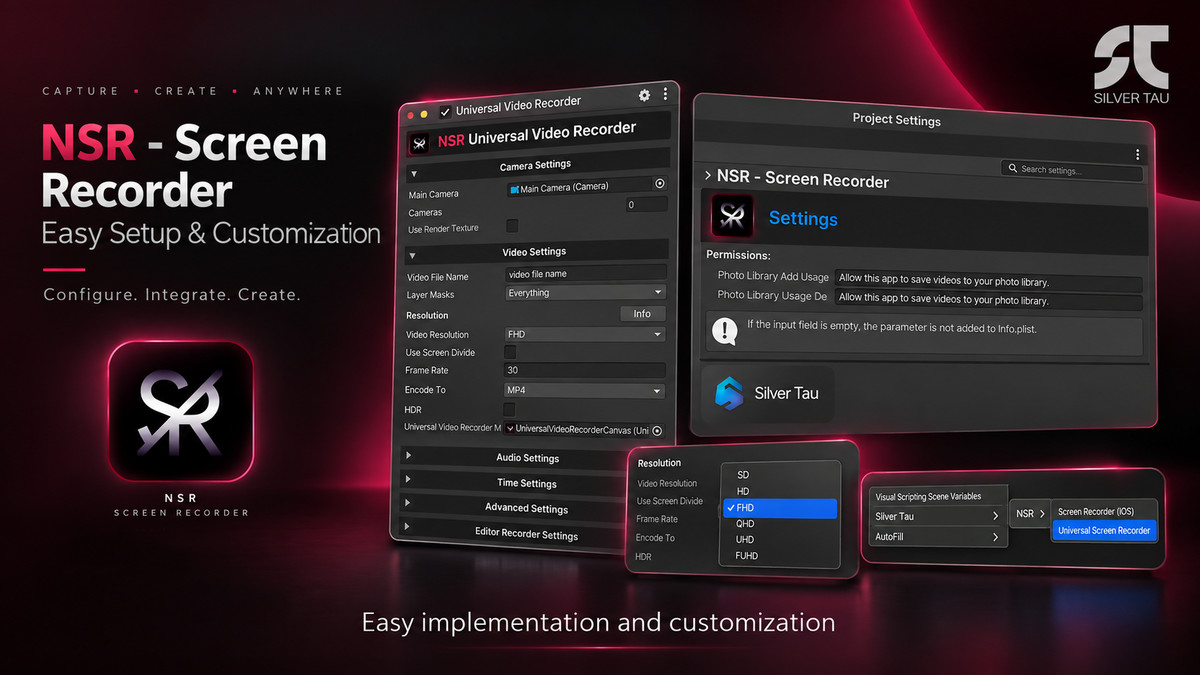Click the Video File Name input field
The height and width of the screenshot is (675, 1200).
(586, 273)
